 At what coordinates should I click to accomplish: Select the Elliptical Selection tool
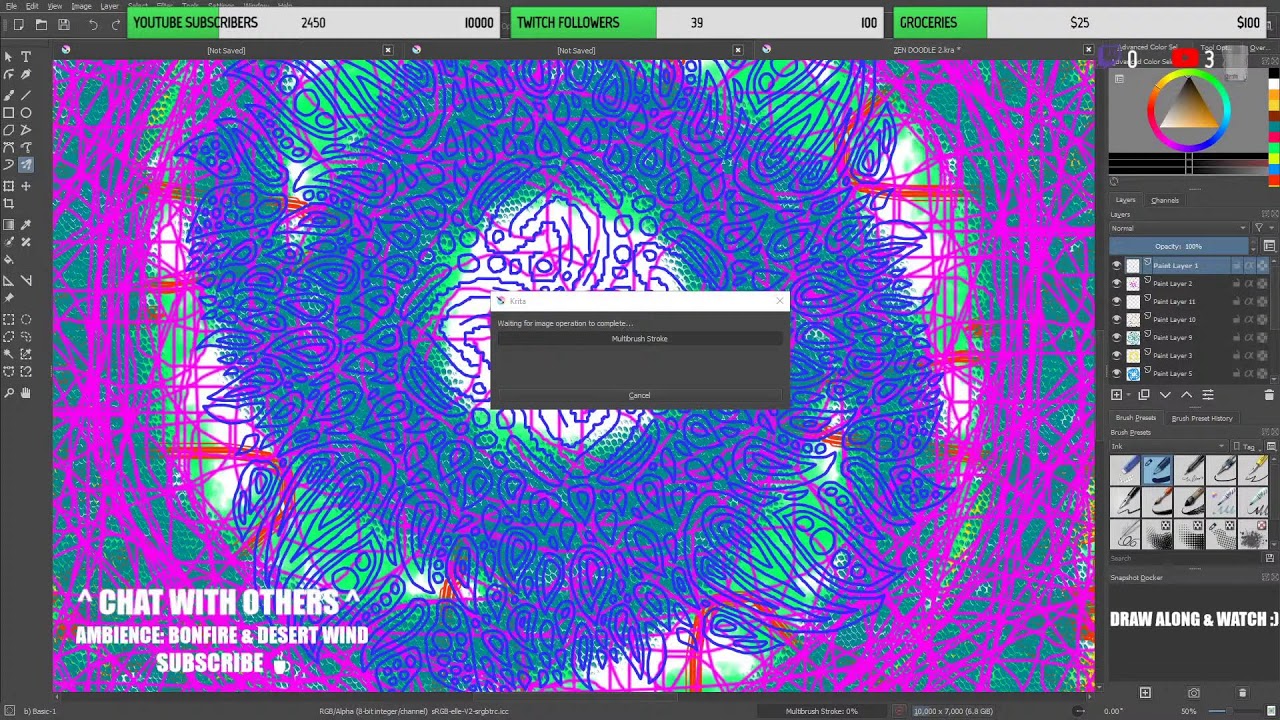26,320
